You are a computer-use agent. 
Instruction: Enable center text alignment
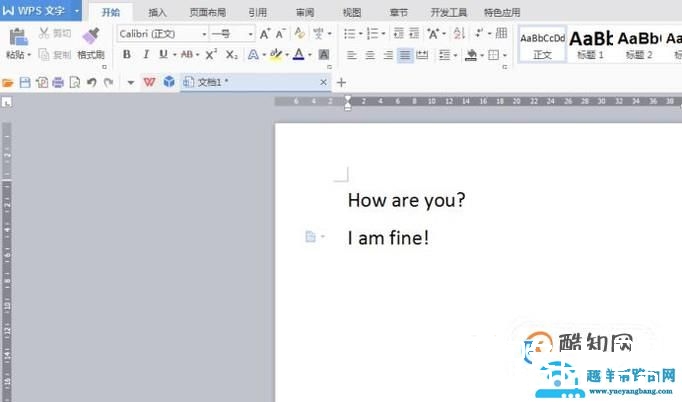pyautogui.click(x=369, y=55)
